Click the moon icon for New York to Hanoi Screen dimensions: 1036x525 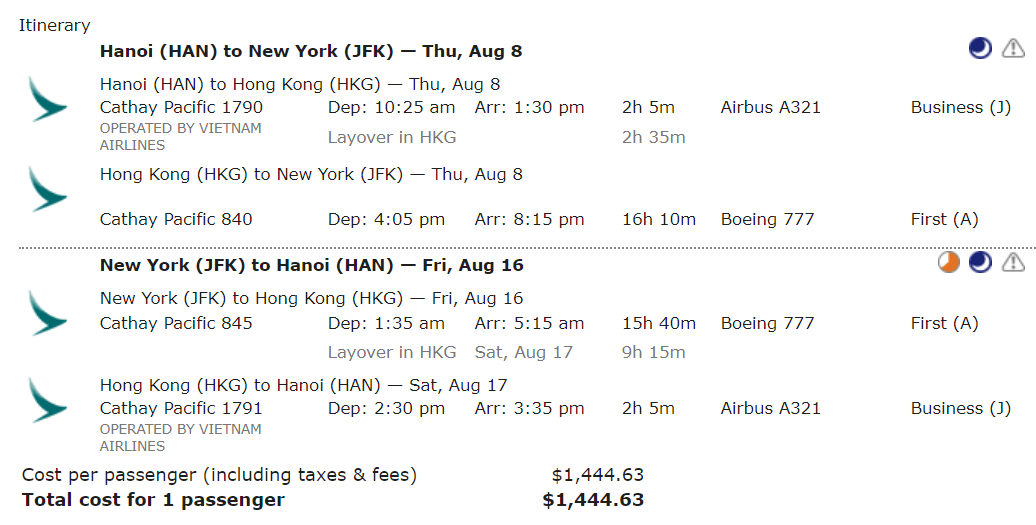(x=981, y=262)
